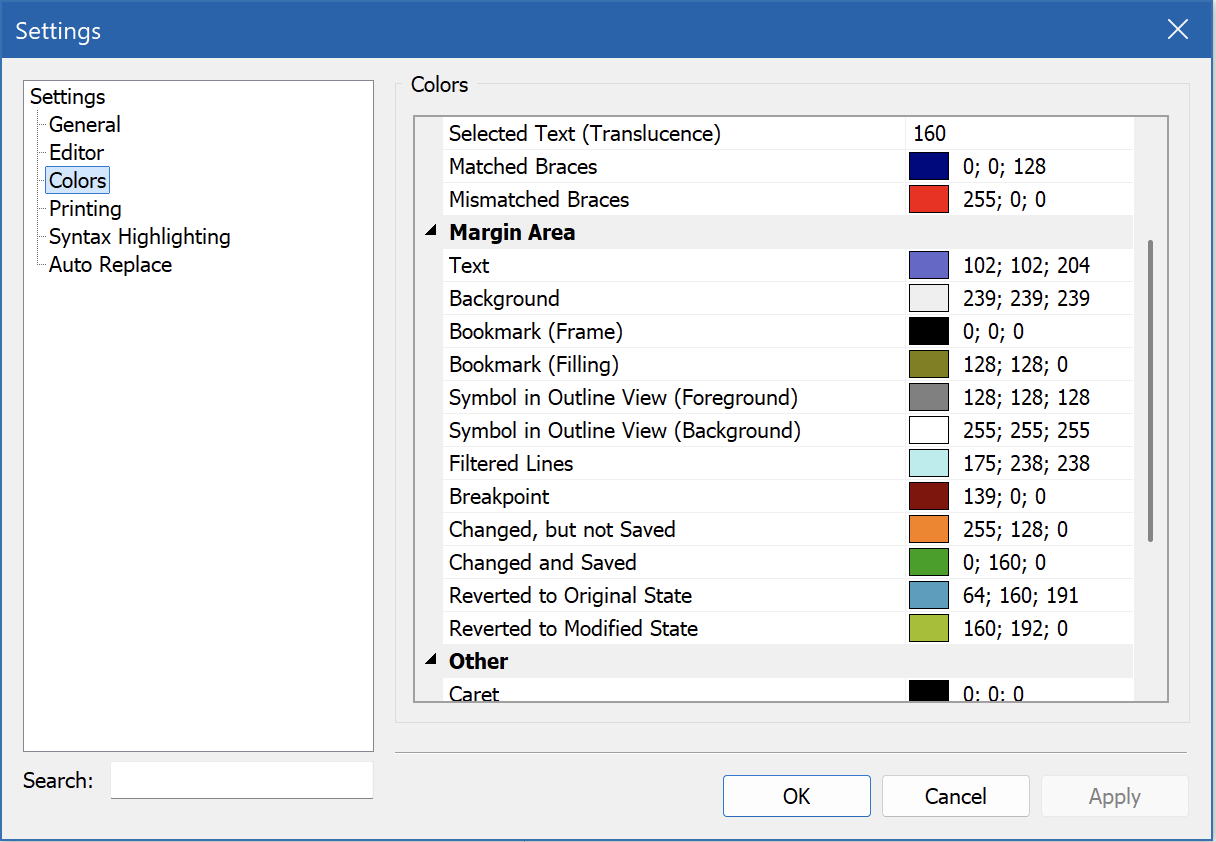
Task: Select the Bookmark (Filling) row label
Action: coord(534,364)
